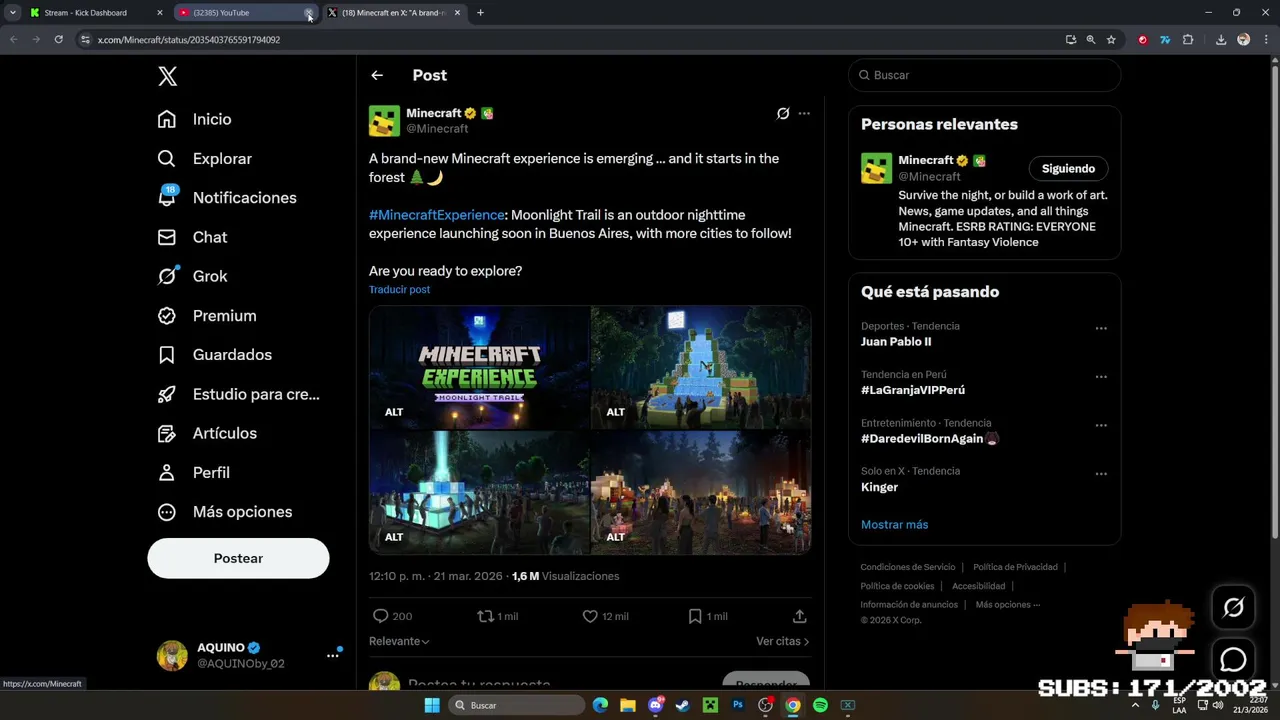Open the Windows Start menu
This screenshot has height=720, width=1280.
(432, 705)
